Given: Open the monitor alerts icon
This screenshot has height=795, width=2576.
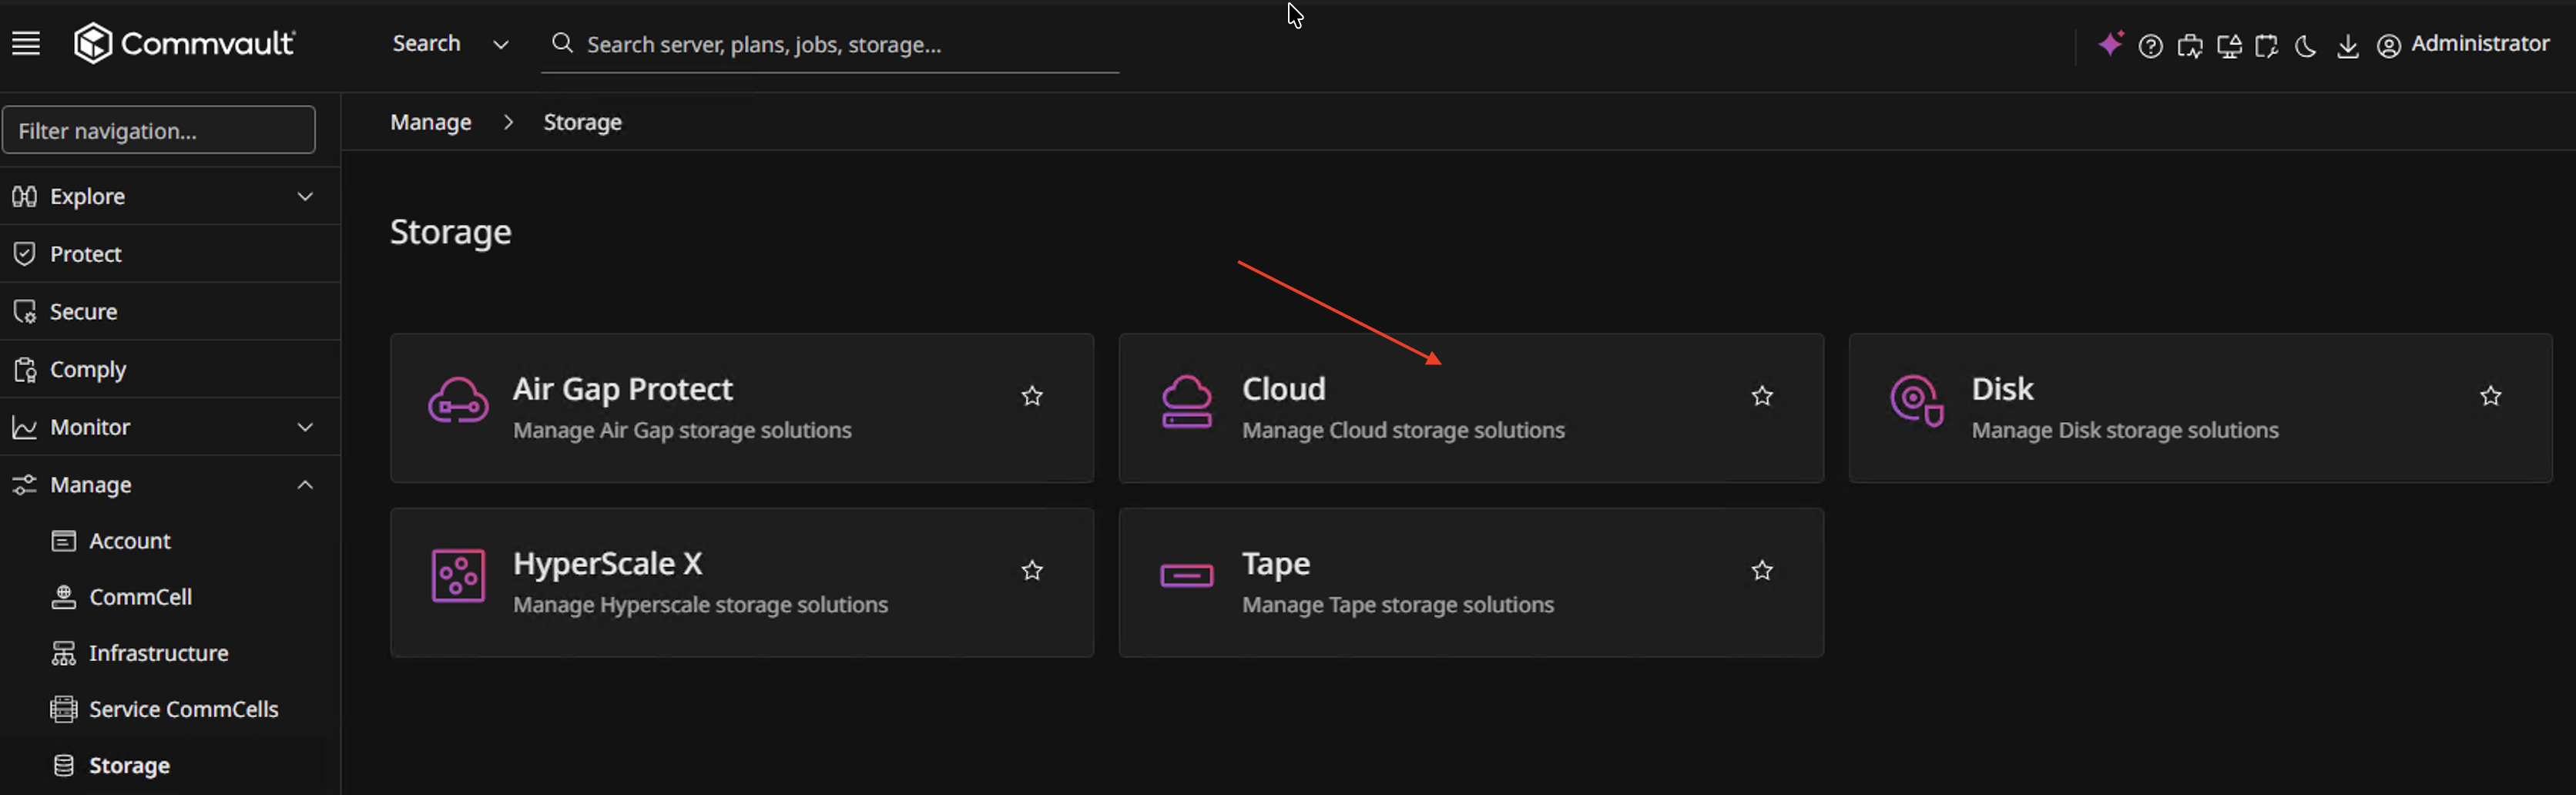Looking at the screenshot, I should 2229,46.
